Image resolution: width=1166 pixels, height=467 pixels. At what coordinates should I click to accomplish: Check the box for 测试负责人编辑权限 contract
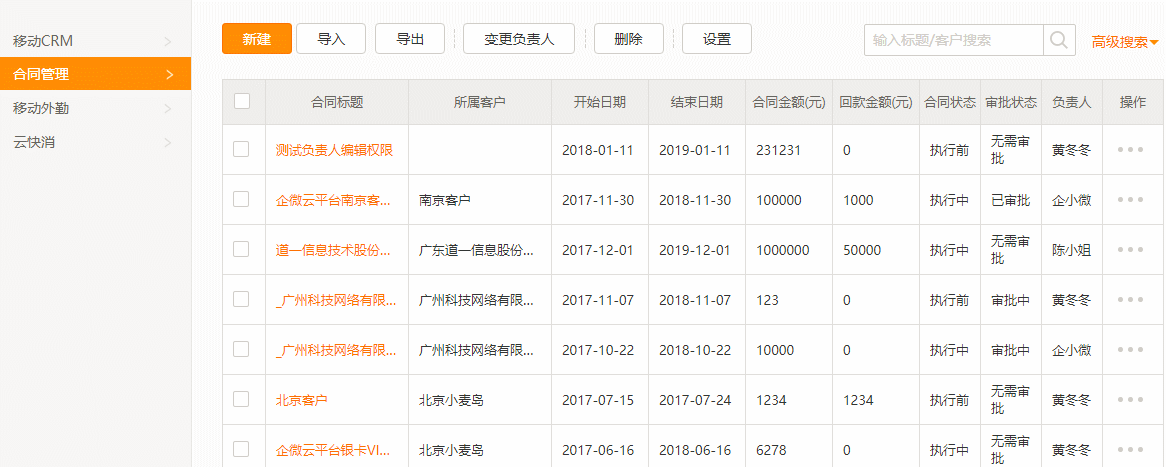pyautogui.click(x=241, y=149)
